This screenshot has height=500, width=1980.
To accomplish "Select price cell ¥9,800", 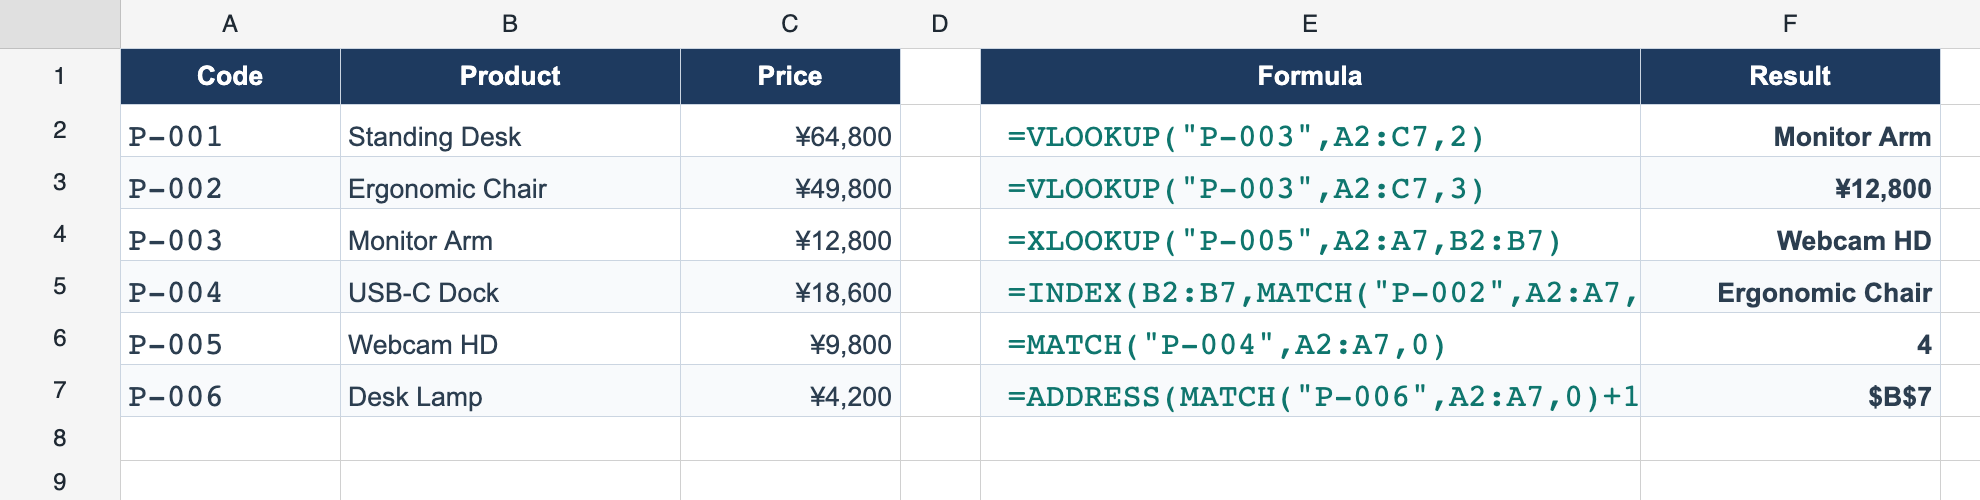I will 790,339.
